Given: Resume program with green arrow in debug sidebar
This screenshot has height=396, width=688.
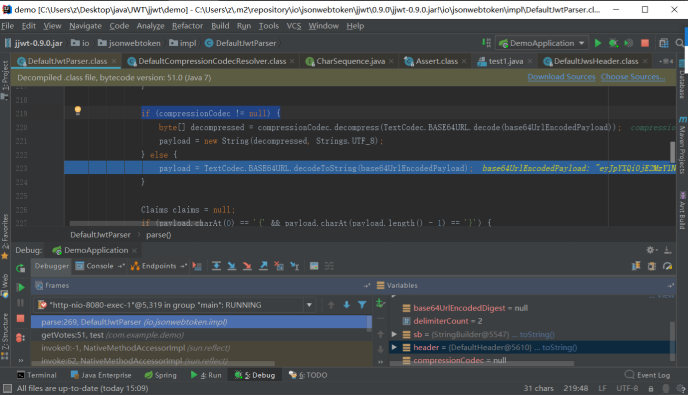Looking at the screenshot, I should click(x=20, y=288).
